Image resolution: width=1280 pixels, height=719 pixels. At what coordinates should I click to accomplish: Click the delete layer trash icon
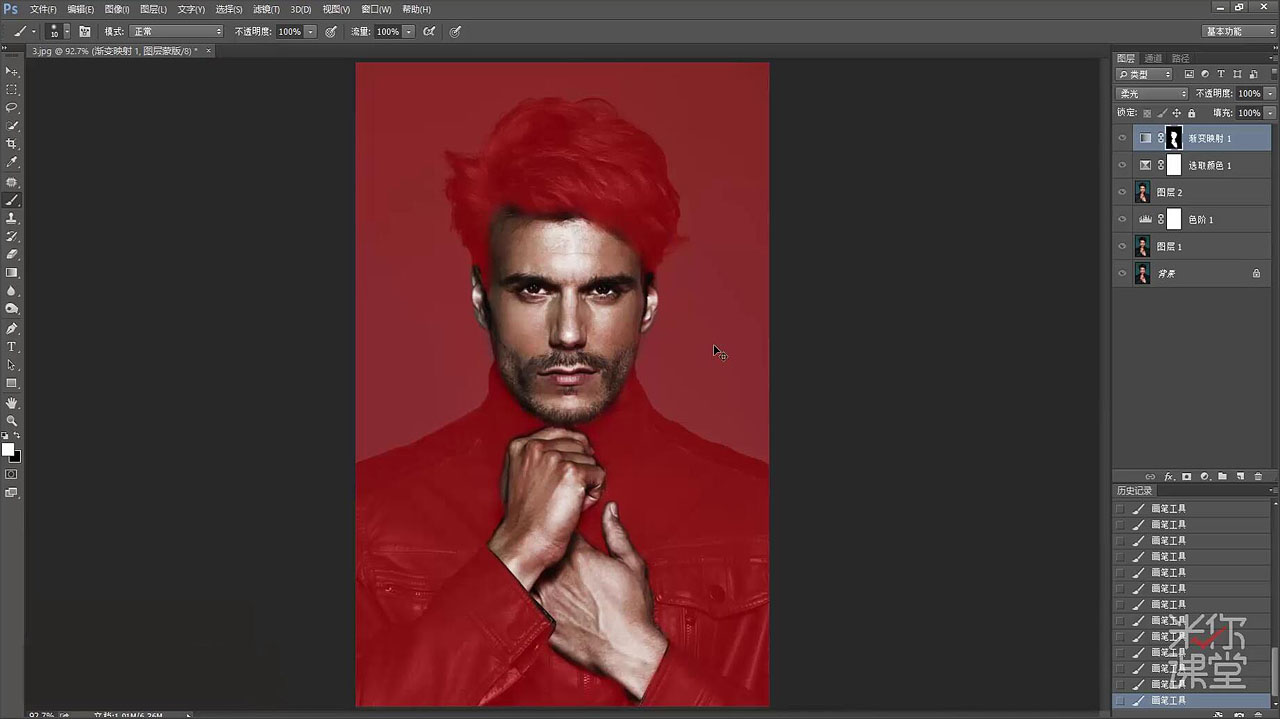pyautogui.click(x=1258, y=477)
